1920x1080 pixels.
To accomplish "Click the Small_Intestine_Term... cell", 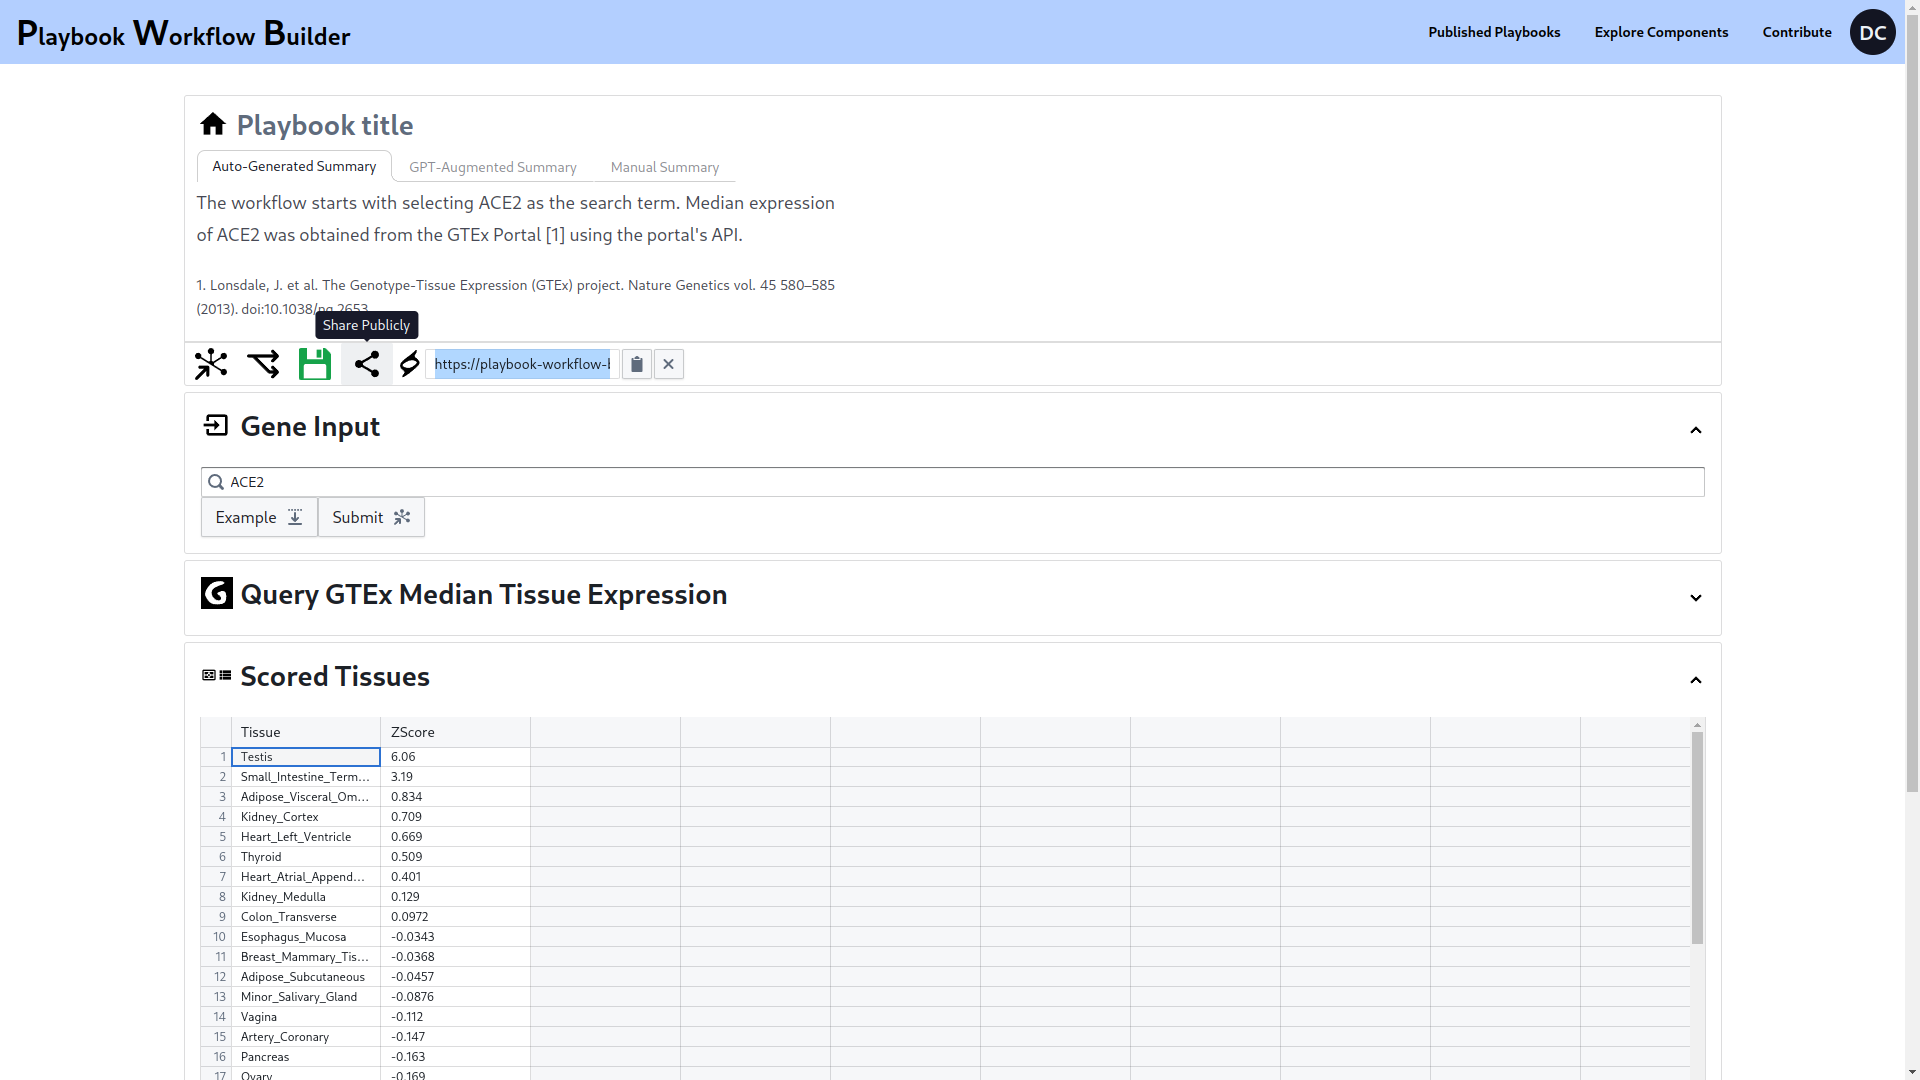I will click(x=306, y=777).
